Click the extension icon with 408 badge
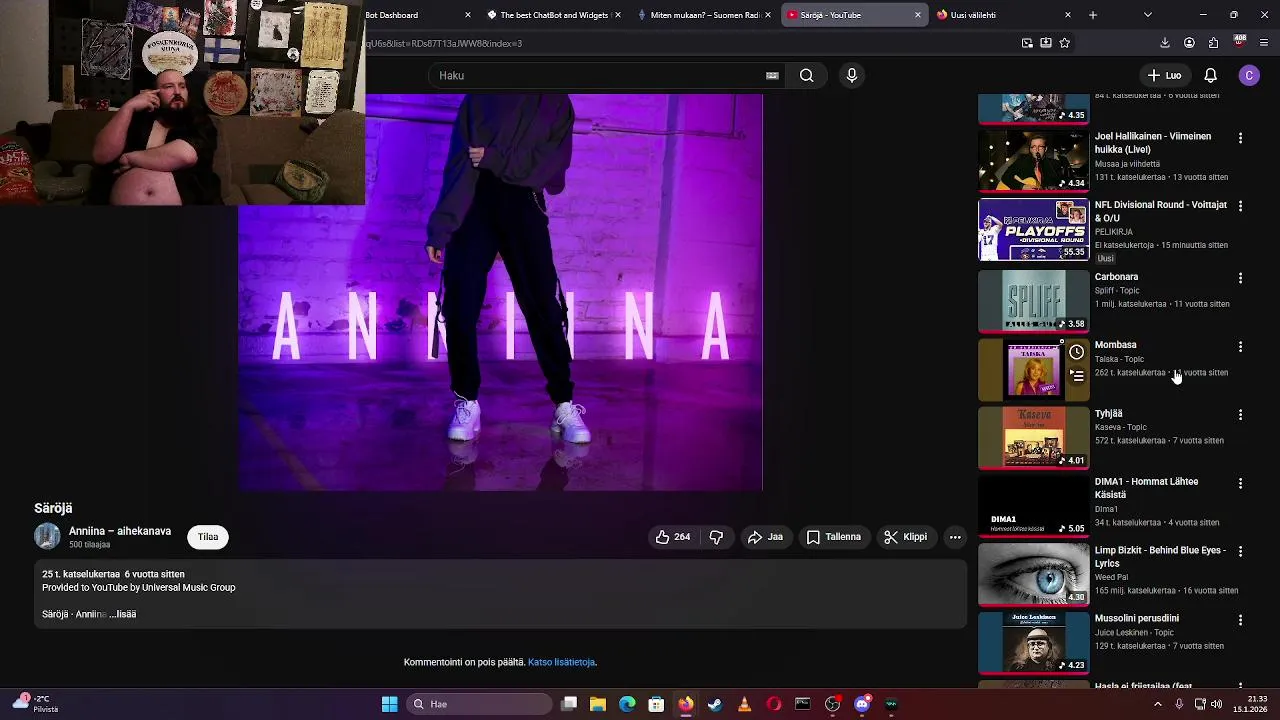The image size is (1280, 720). tap(1239, 42)
